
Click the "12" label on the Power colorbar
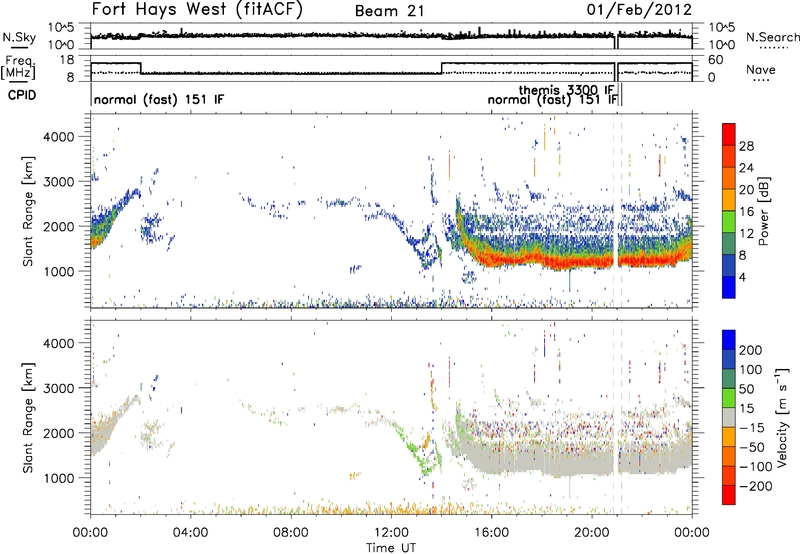746,233
